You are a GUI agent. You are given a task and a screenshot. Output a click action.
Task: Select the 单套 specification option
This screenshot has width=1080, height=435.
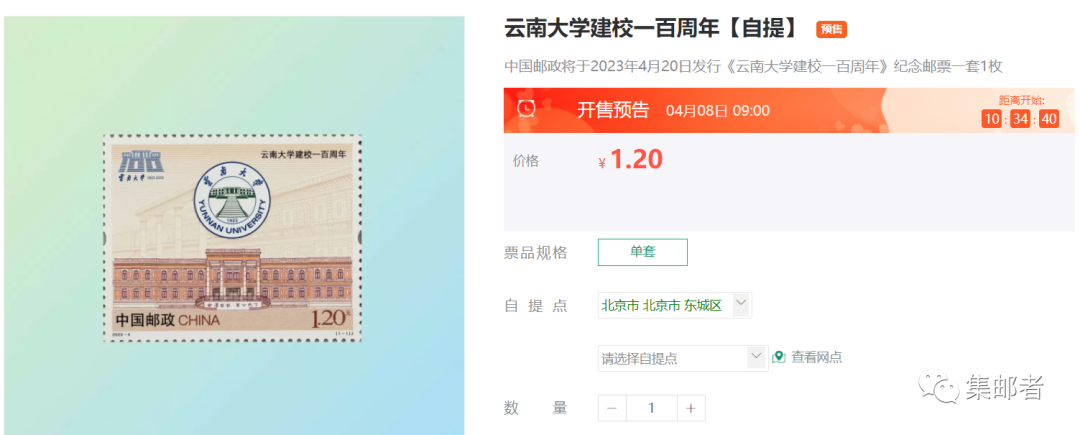tap(642, 252)
